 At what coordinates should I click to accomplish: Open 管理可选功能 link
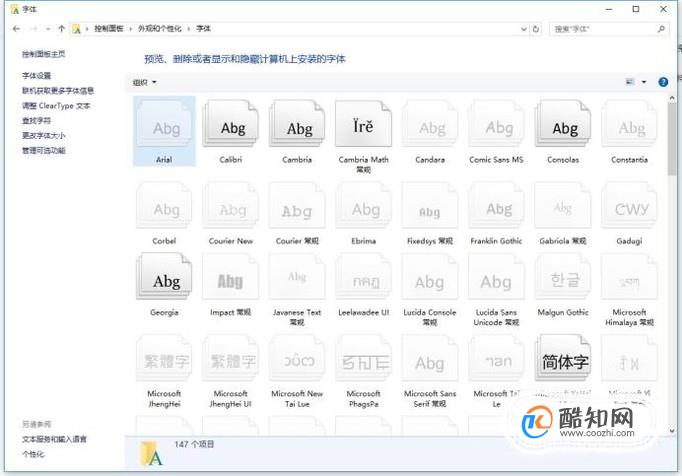click(x=43, y=151)
